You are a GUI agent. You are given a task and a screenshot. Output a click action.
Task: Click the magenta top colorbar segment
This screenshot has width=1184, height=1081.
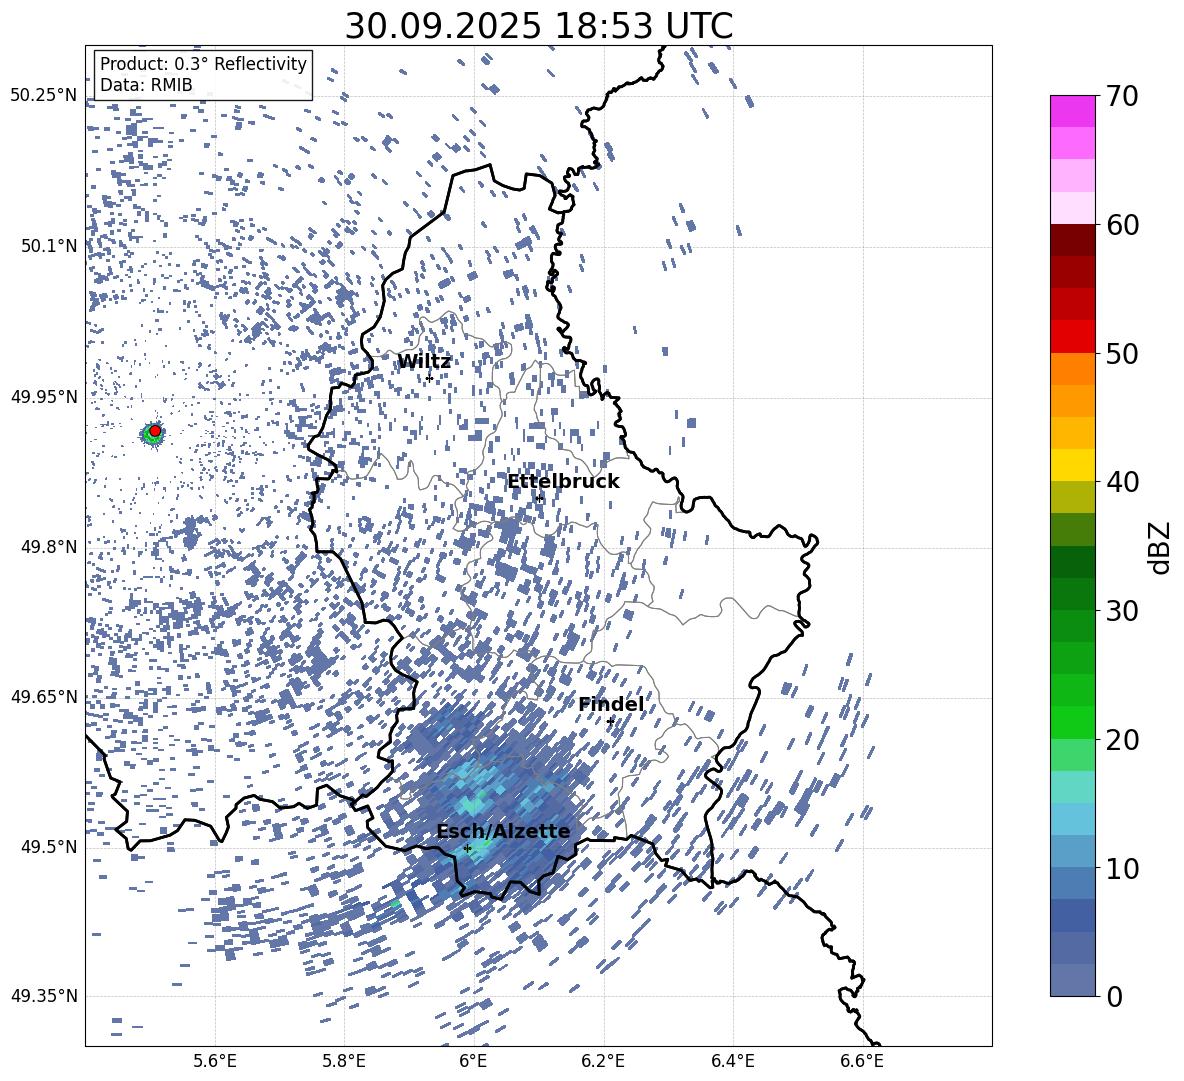(1072, 112)
